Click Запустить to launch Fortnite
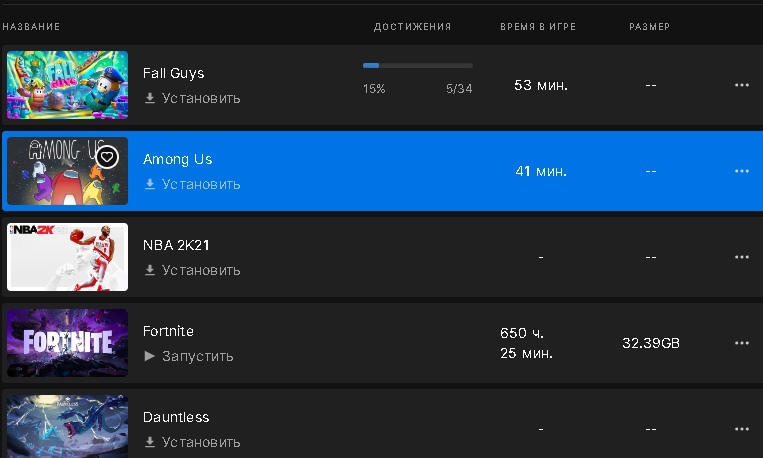Screen dimensions: 763x458 pyautogui.click(x=197, y=356)
